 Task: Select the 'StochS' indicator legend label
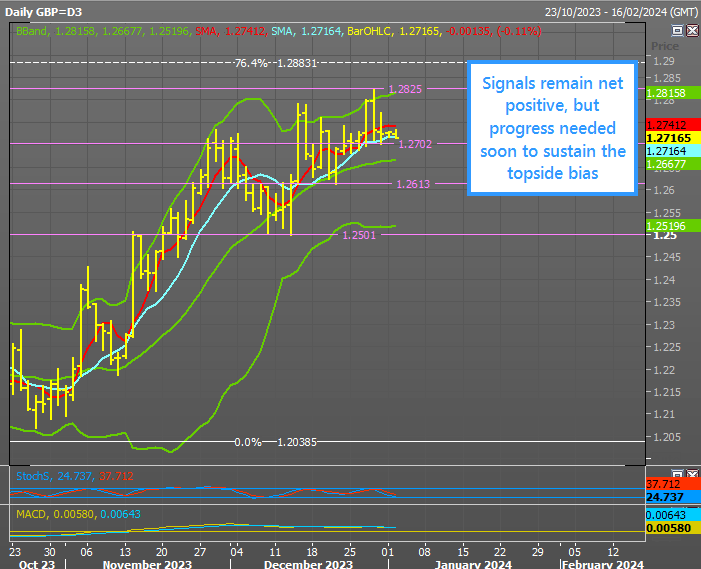[x=32, y=476]
